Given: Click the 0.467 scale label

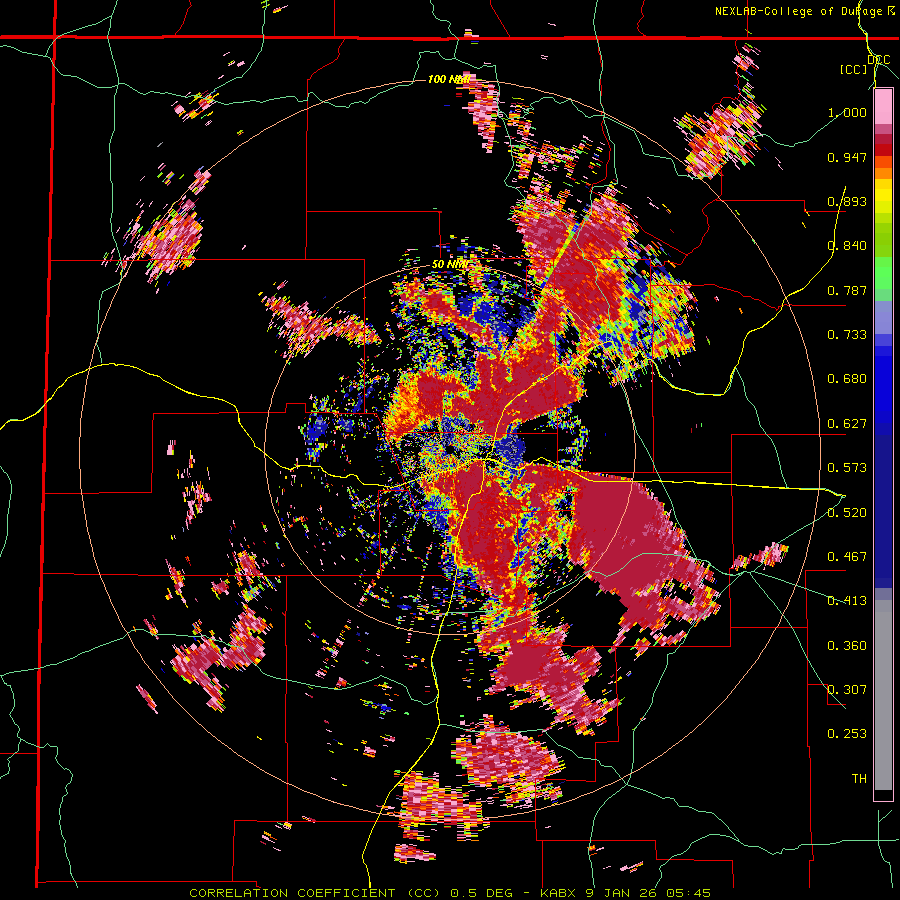Looking at the screenshot, I should click(x=847, y=557).
